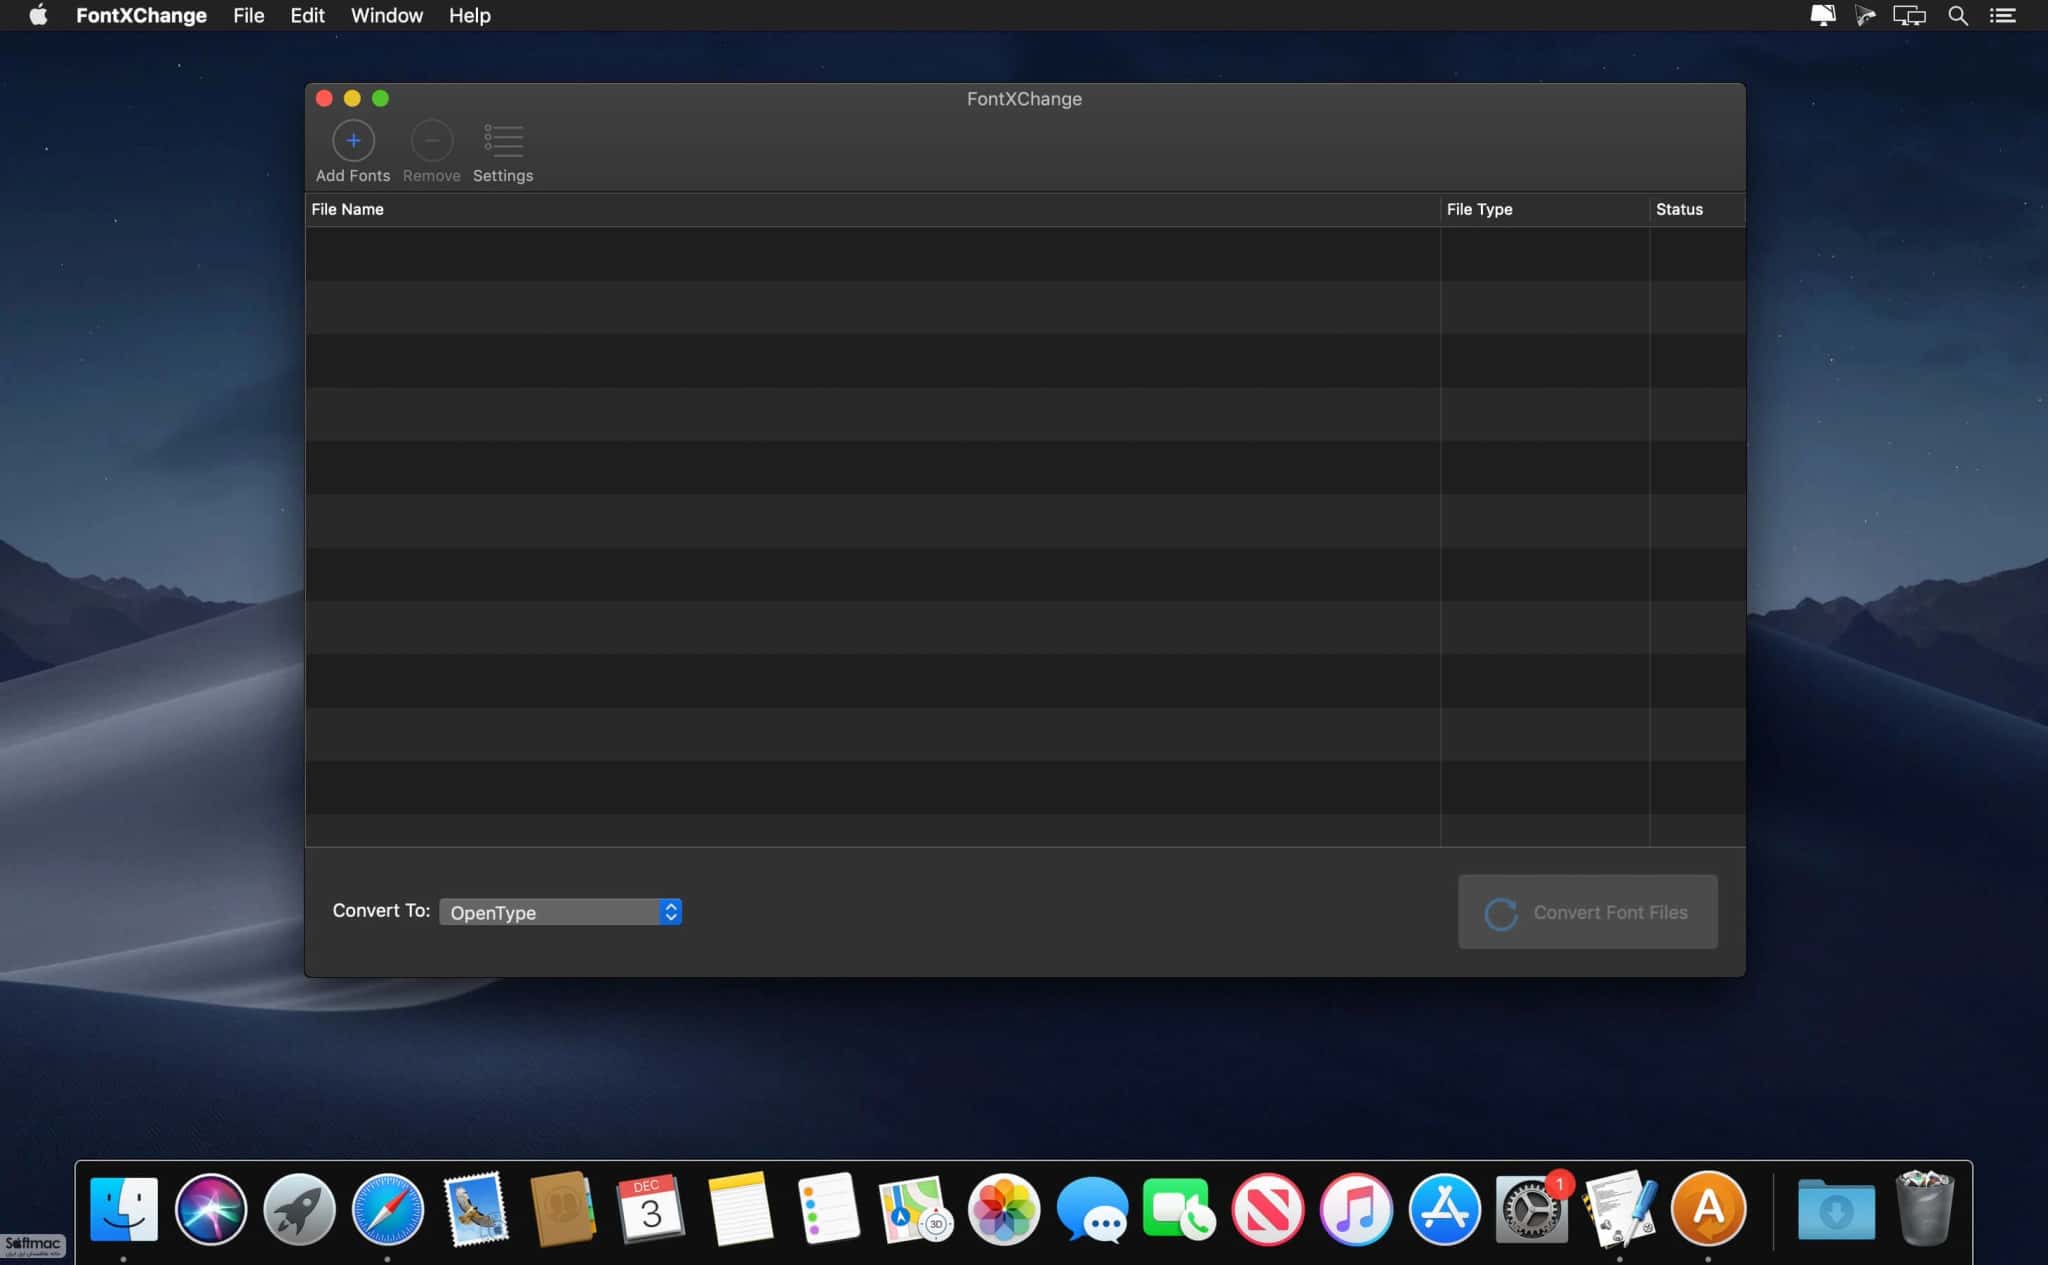The width and height of the screenshot is (2048, 1265).
Task: Open Notes from the Dock
Action: click(740, 1209)
